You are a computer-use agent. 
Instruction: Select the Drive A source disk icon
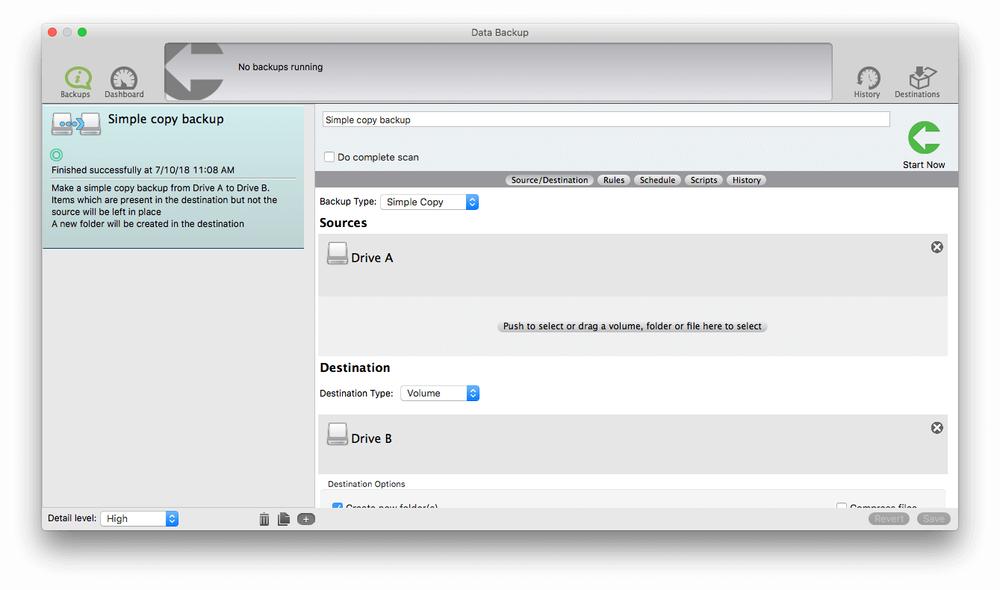tap(337, 255)
